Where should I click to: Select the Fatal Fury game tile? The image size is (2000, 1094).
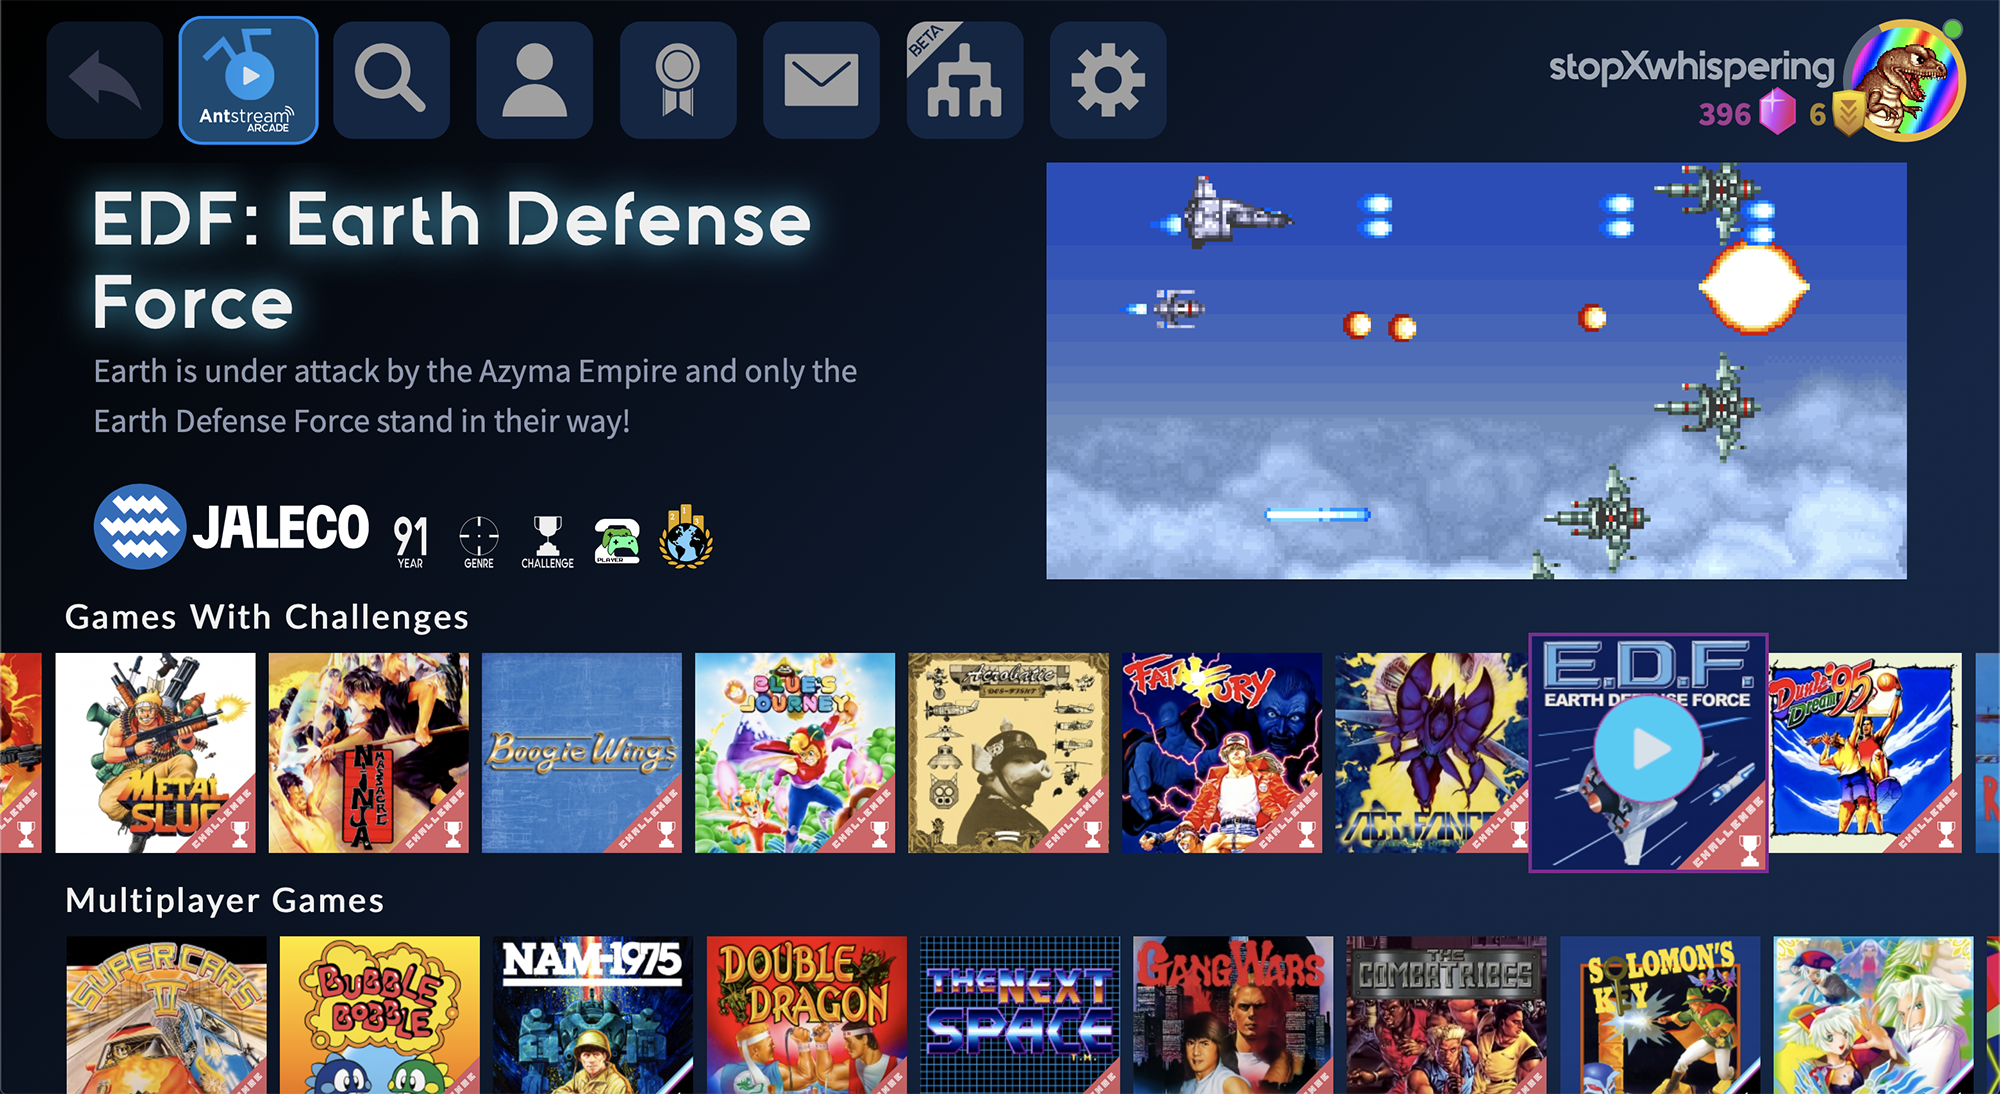[x=1221, y=752]
